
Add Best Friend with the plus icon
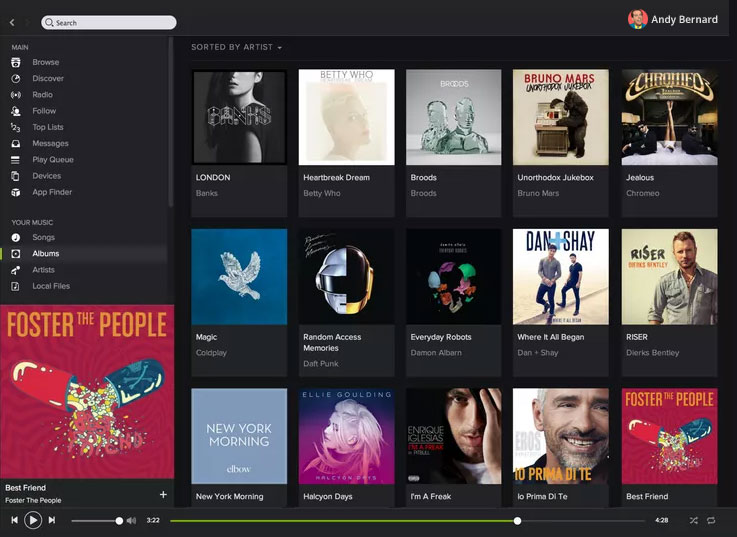click(x=163, y=494)
